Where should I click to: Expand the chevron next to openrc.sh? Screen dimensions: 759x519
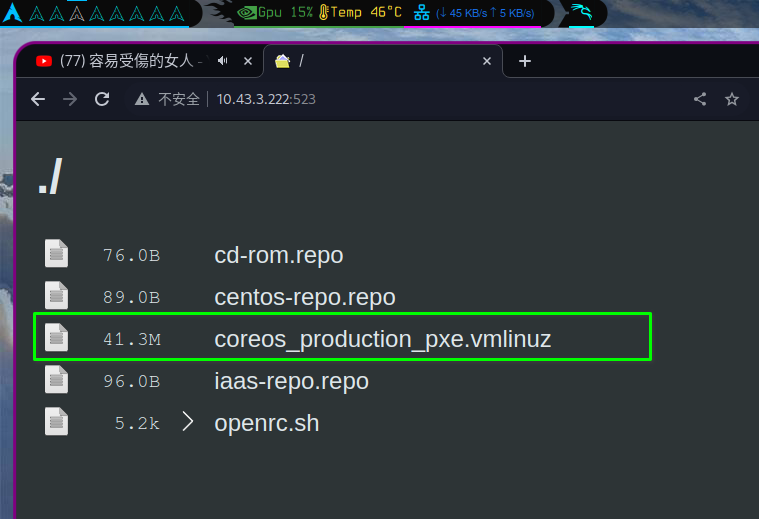[188, 422]
